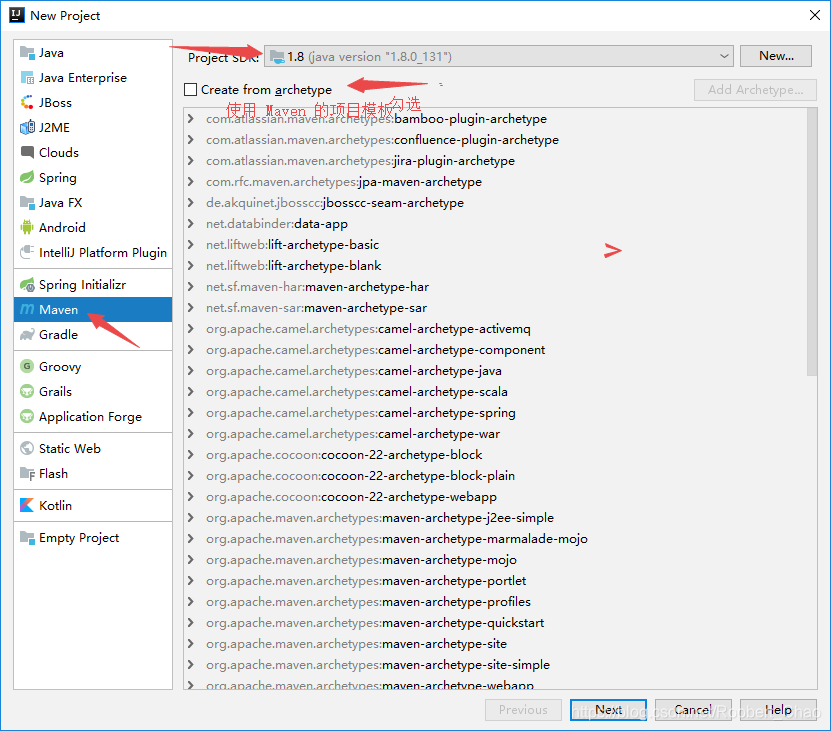Select Spring project type

pos(93,177)
